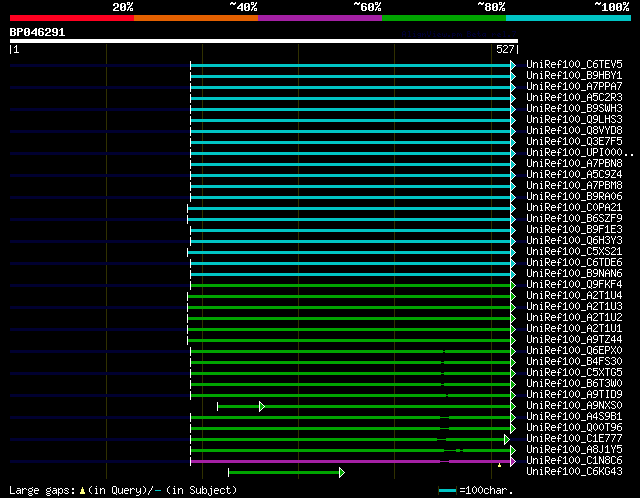Screen dimensions: 640x498
Task: Select the UniRef100_C5XTG5 label
Action: click(x=574, y=373)
